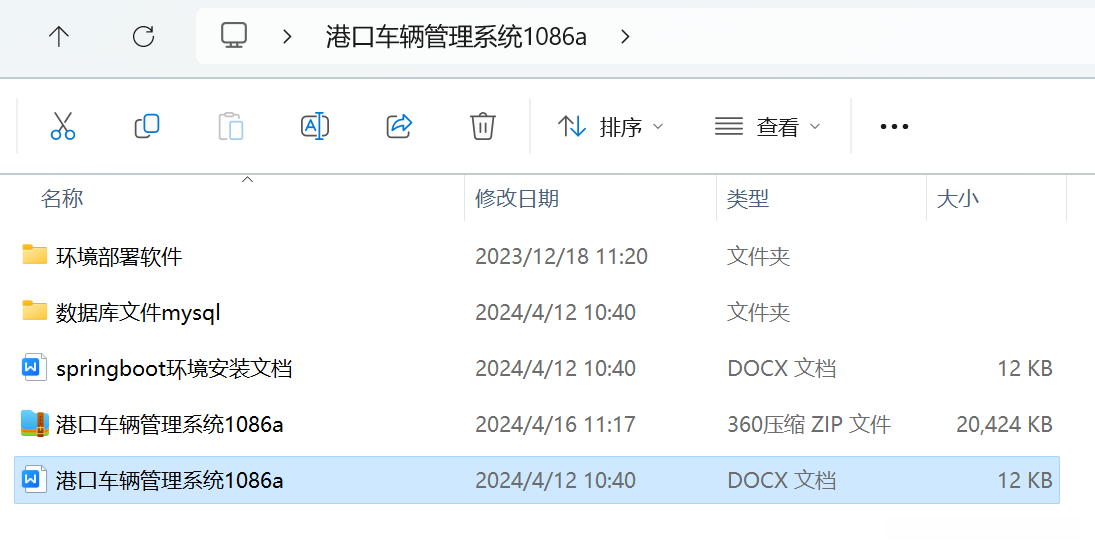
Task: Click the Share icon in toolbar
Action: tap(399, 126)
